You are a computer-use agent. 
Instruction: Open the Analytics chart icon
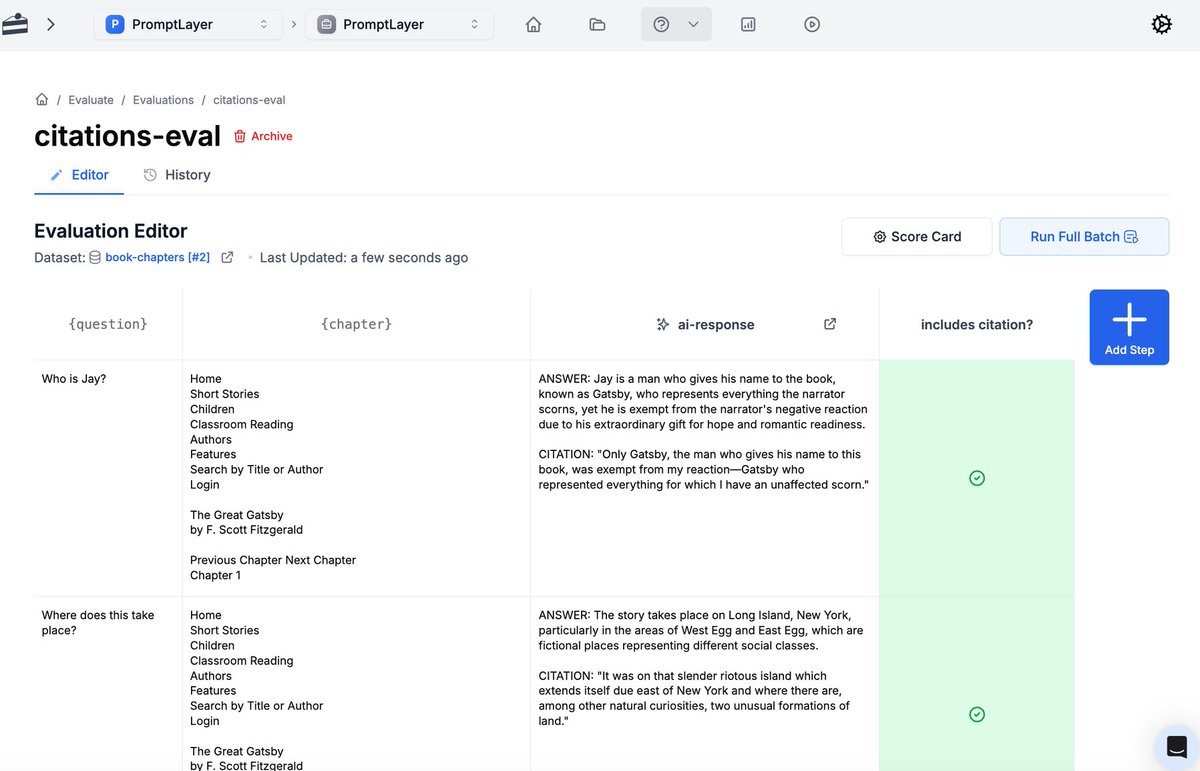pos(748,24)
